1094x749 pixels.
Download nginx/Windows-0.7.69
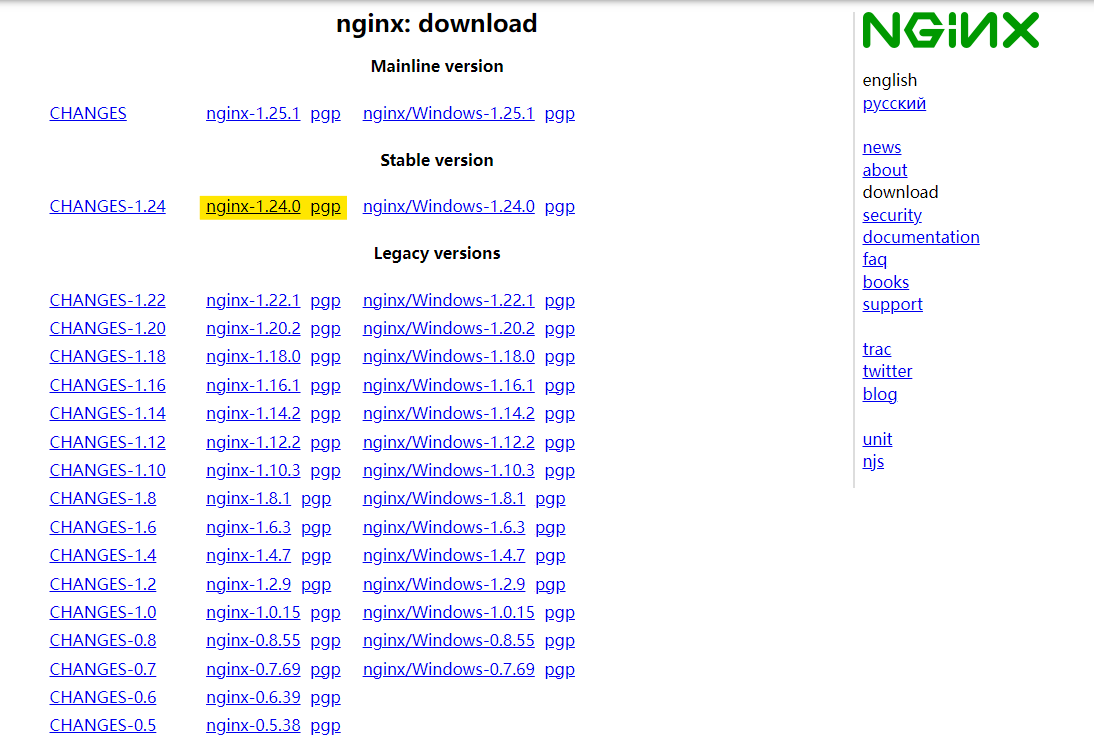[x=449, y=669]
